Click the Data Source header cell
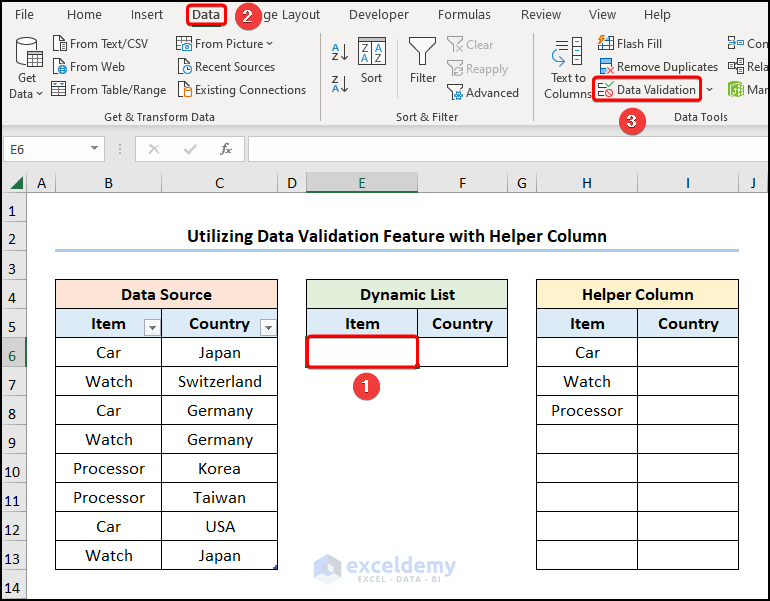Screen dimensions: 770x601 point(166,294)
